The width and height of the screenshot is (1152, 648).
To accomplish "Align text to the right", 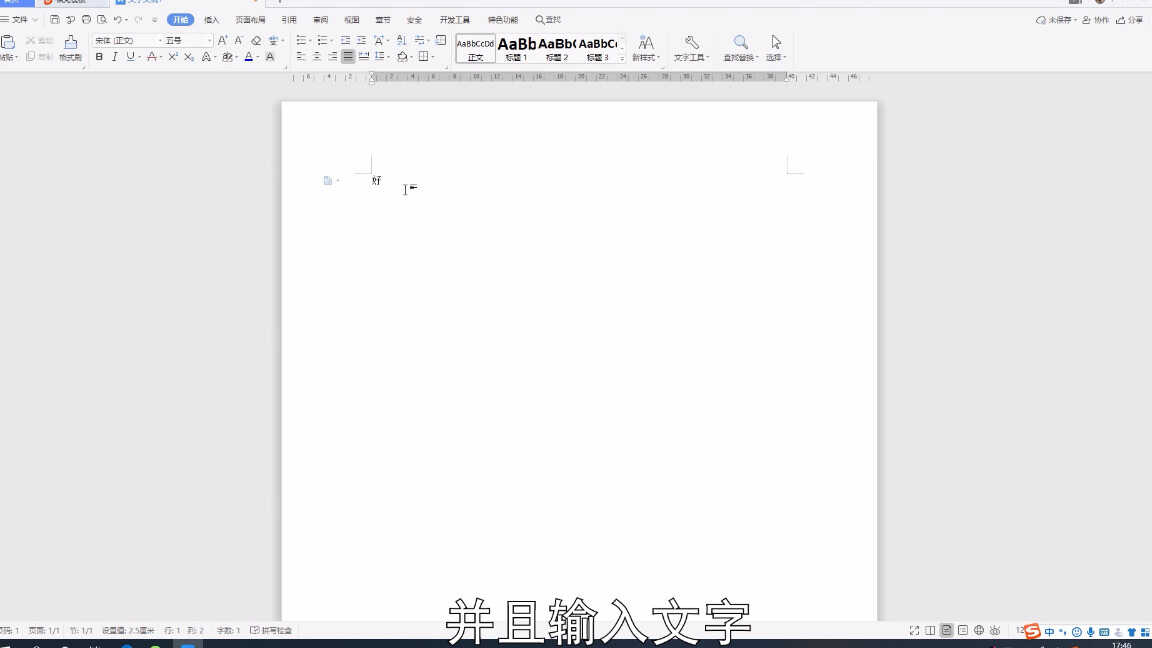I will 333,57.
